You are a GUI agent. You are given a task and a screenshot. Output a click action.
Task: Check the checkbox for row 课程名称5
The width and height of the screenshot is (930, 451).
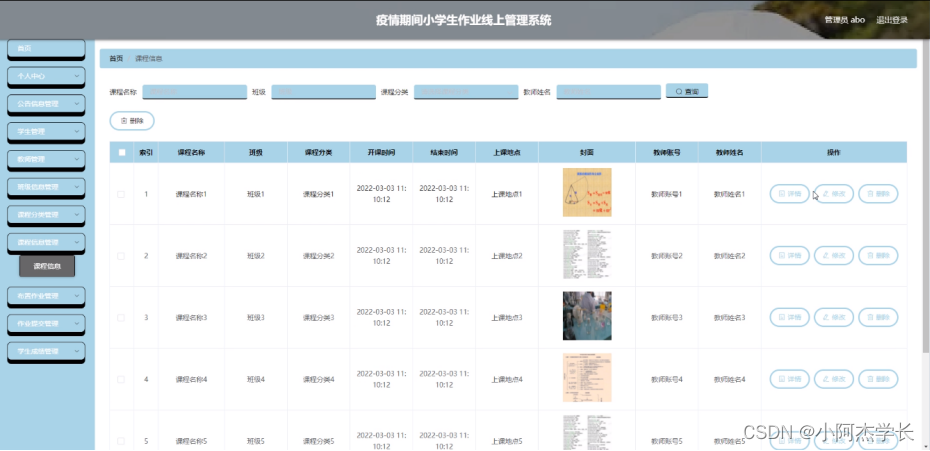(121, 441)
